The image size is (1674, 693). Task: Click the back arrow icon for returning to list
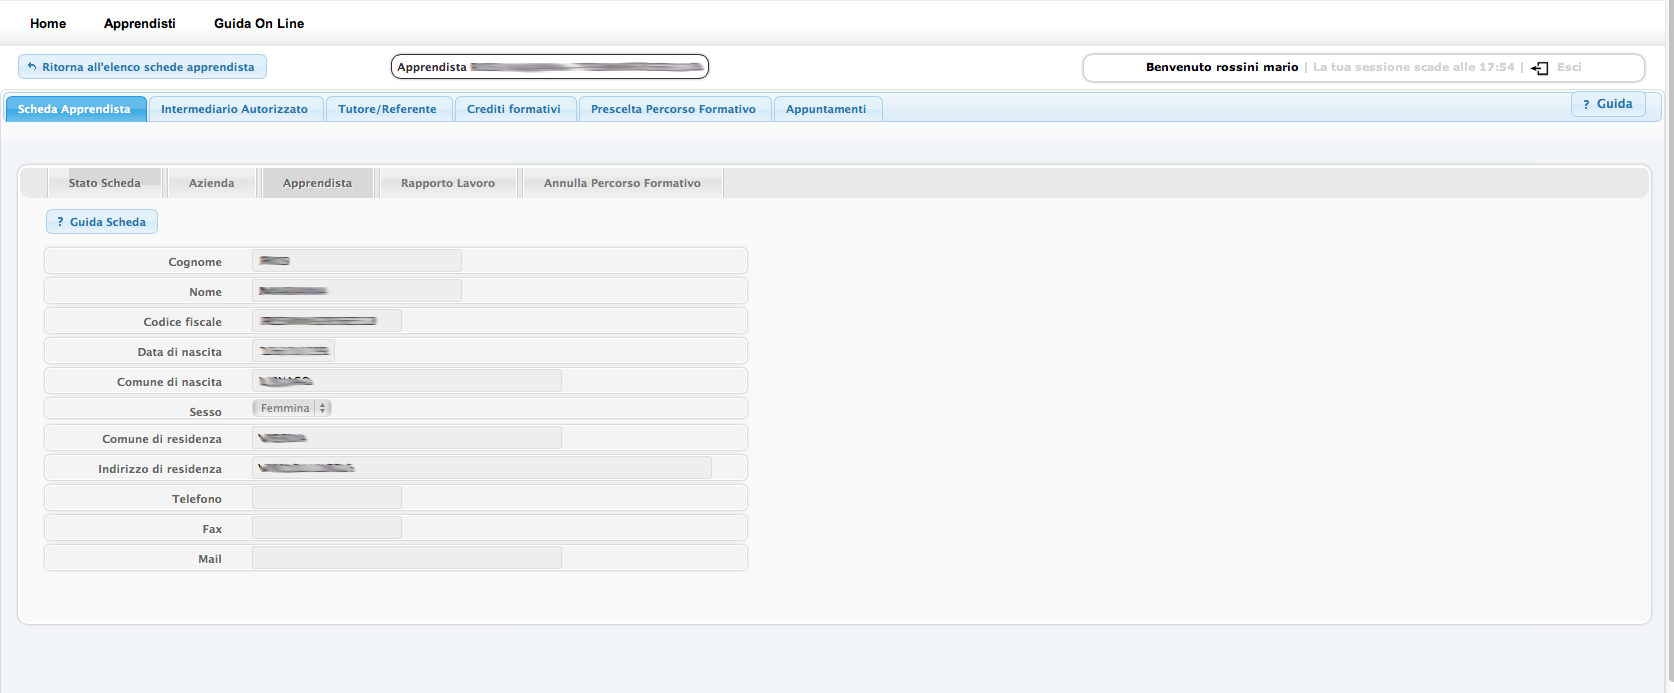(32, 67)
